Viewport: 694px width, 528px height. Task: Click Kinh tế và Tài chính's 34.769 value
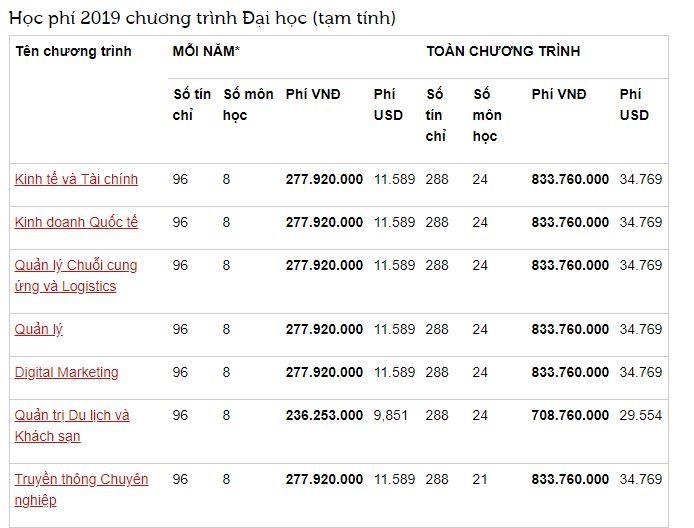pyautogui.click(x=640, y=180)
